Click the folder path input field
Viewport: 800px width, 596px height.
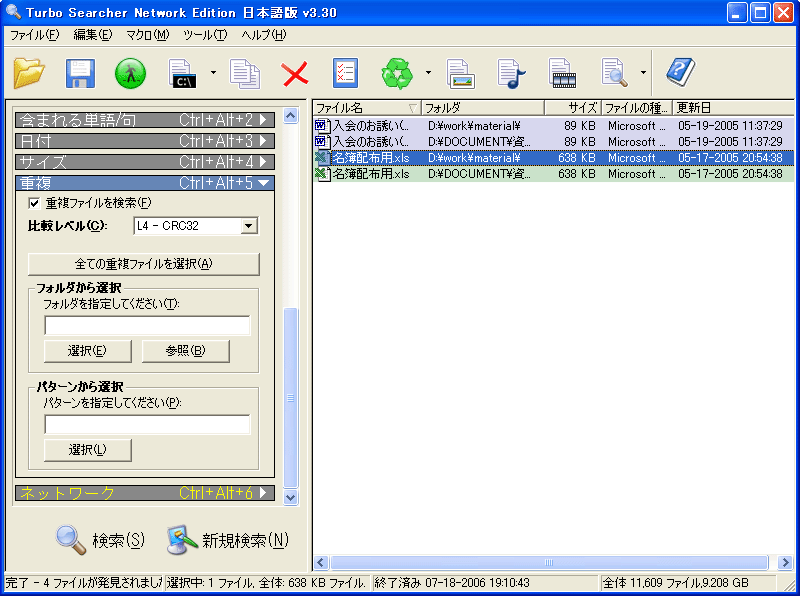coord(147,325)
